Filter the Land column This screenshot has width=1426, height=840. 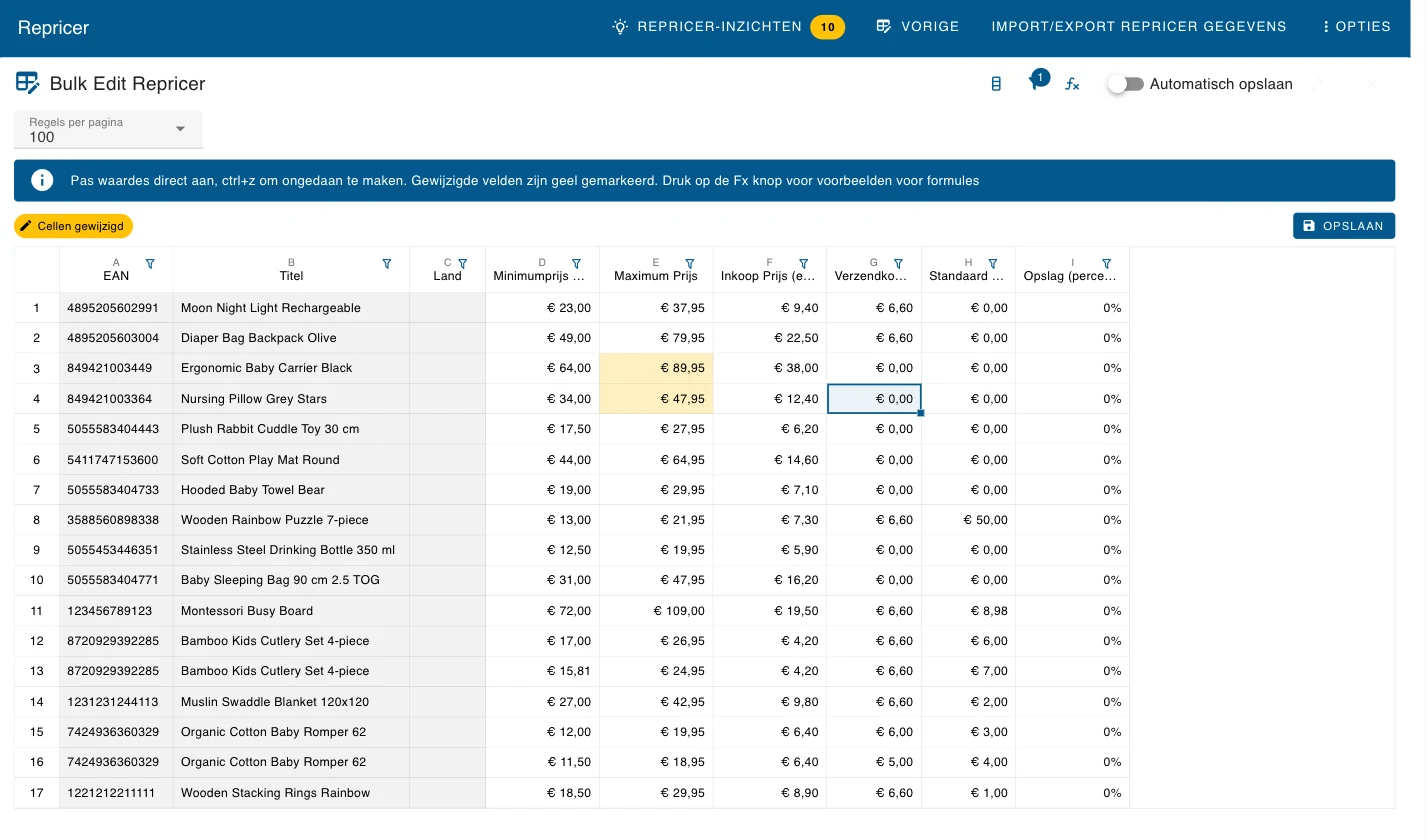463,264
